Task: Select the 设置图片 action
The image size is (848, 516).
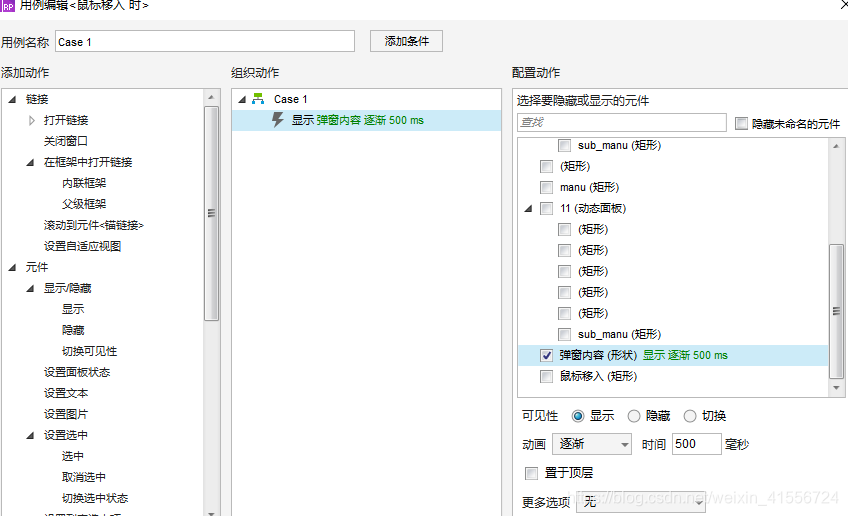Action: pyautogui.click(x=65, y=414)
